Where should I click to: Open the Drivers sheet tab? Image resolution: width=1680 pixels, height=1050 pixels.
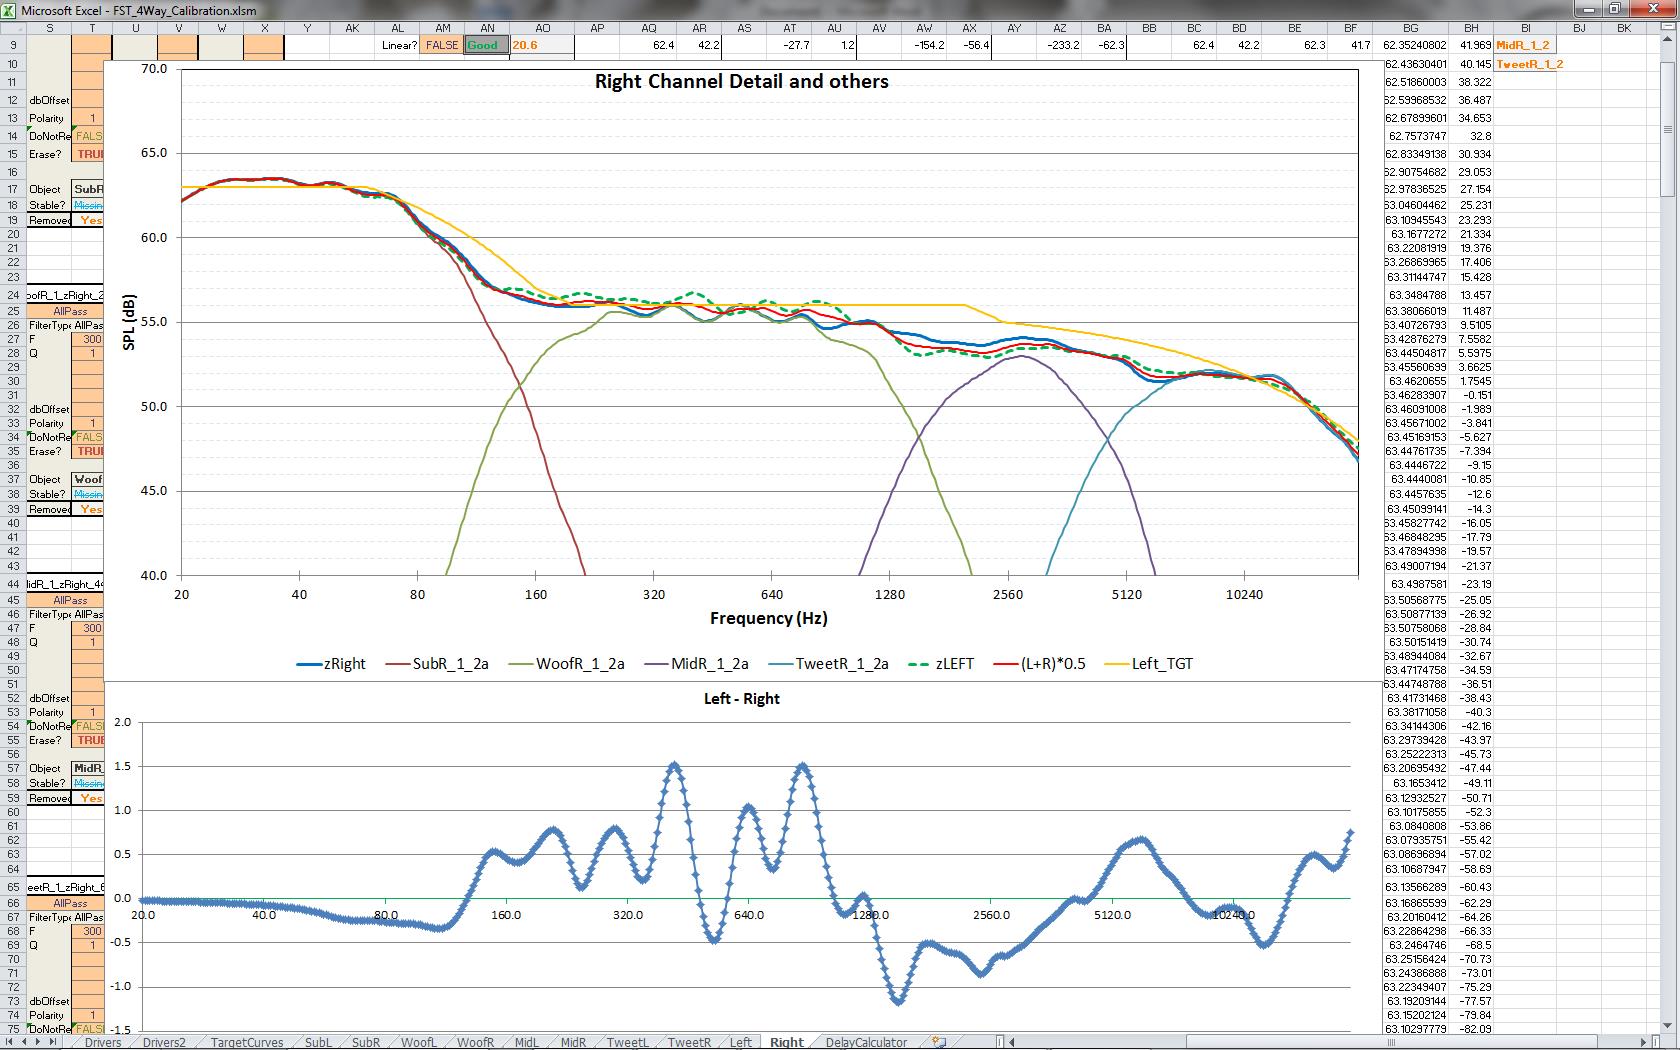coord(102,1042)
